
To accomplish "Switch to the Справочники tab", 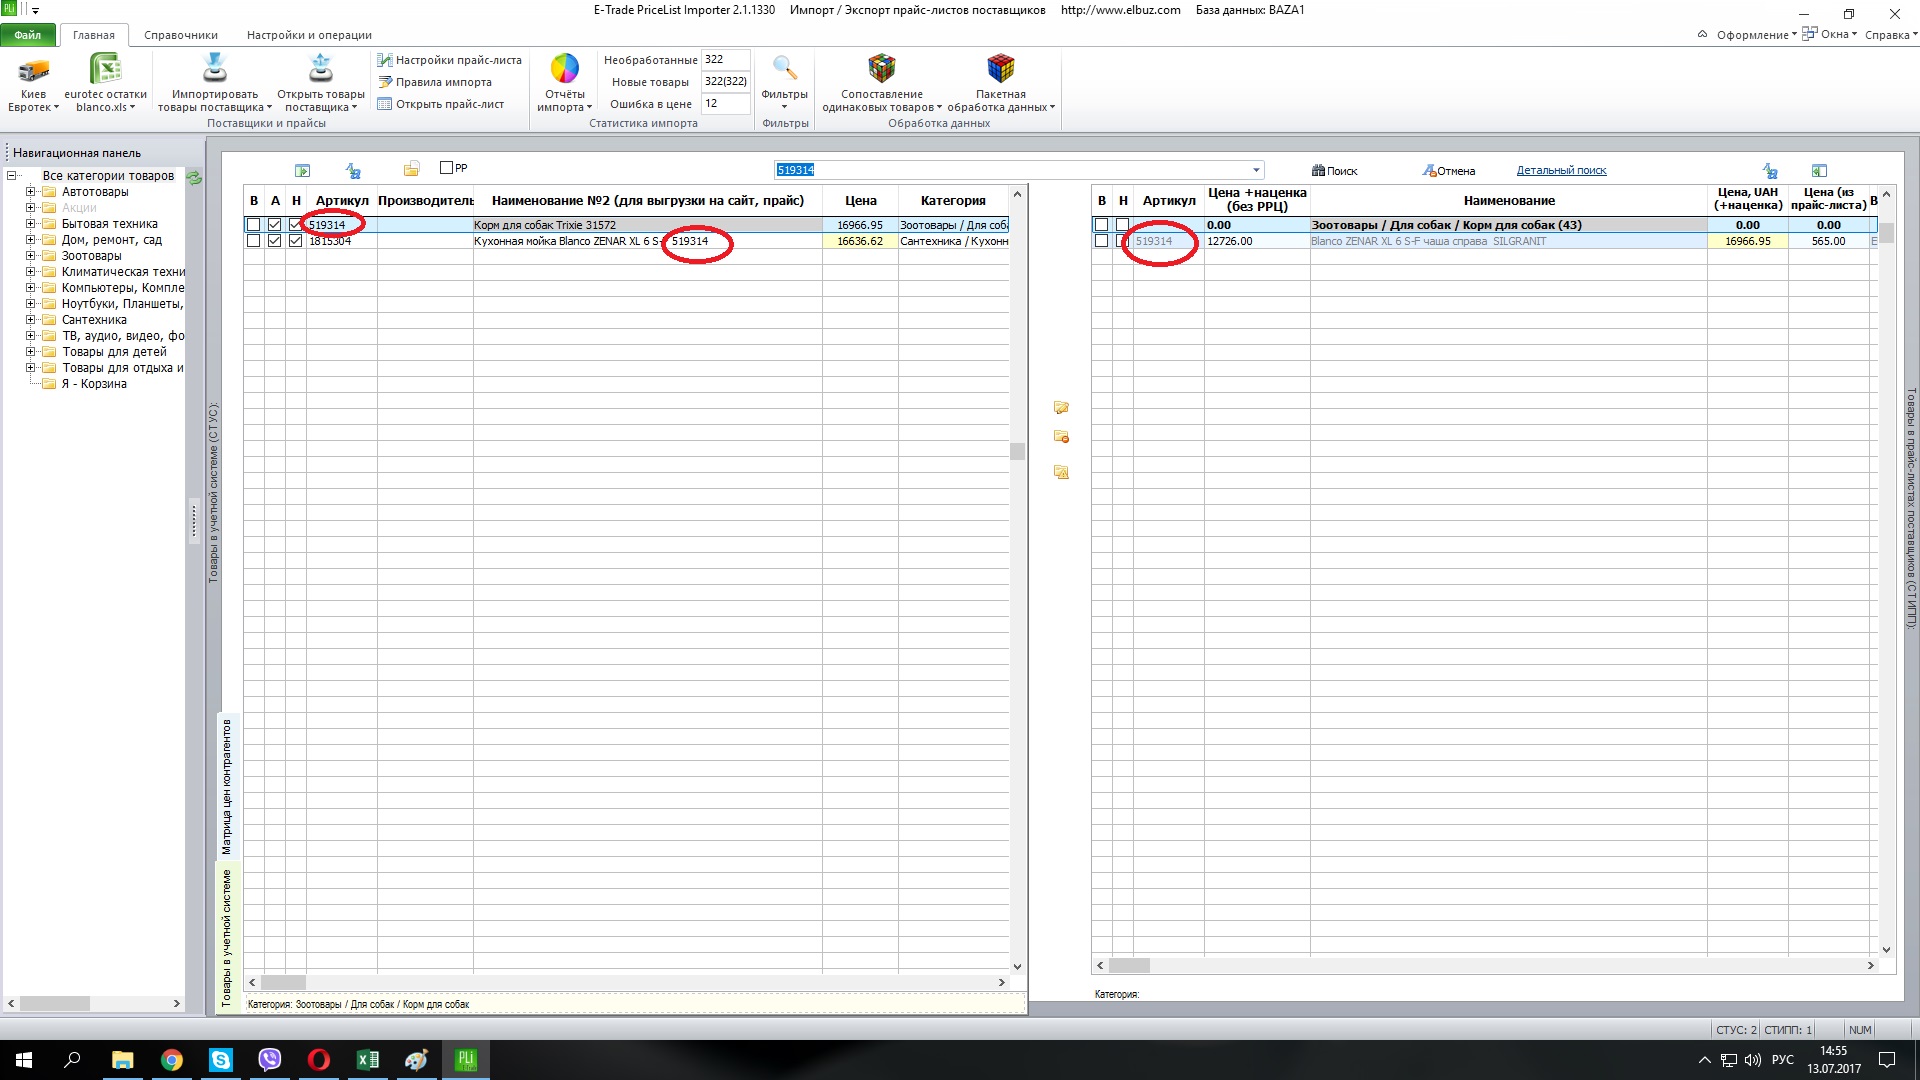I will (x=181, y=35).
